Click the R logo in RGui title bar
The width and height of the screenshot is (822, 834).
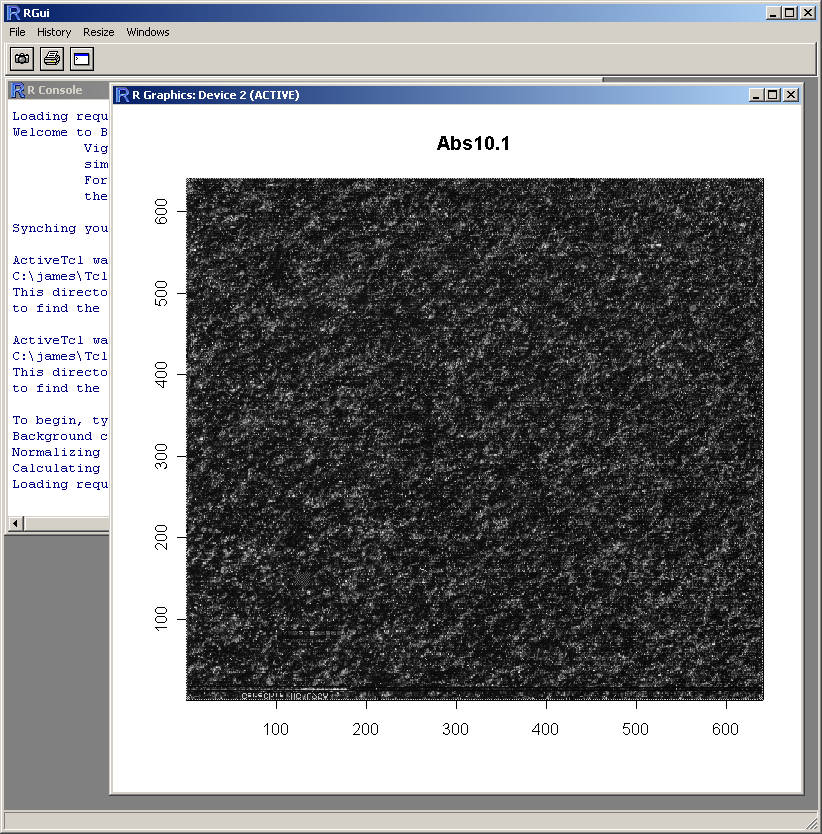(12, 12)
